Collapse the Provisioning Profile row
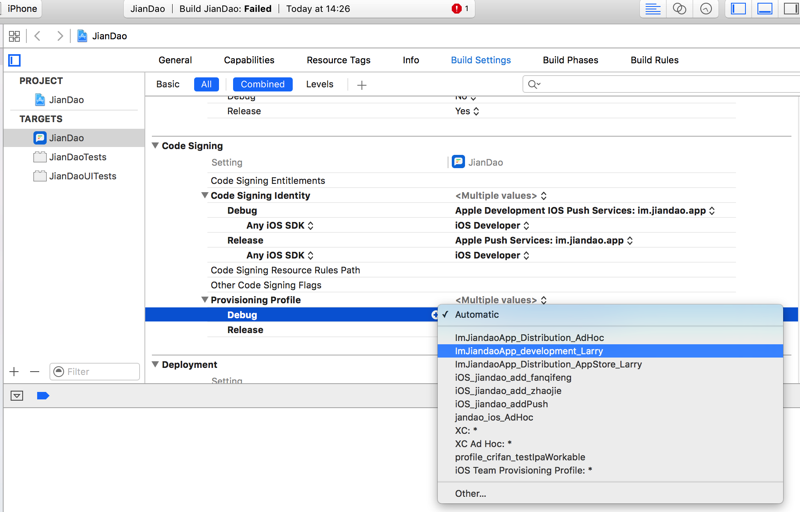 click(x=205, y=300)
